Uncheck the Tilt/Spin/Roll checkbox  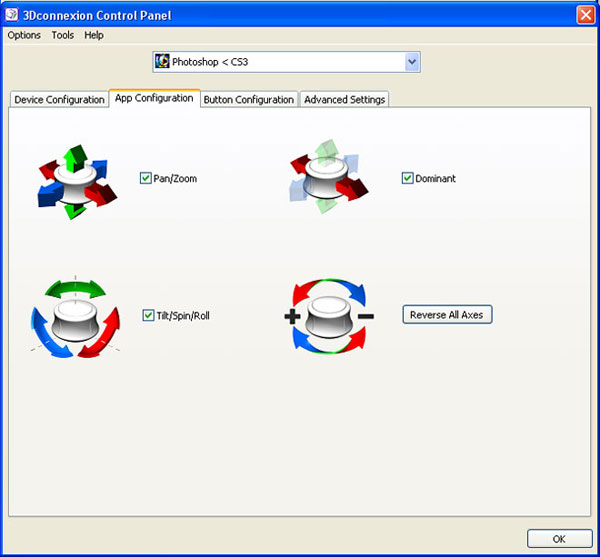[148, 315]
